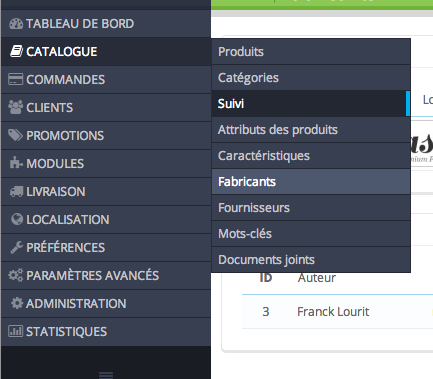Select the Franck Lourit author cell

pyautogui.click(x=333, y=312)
